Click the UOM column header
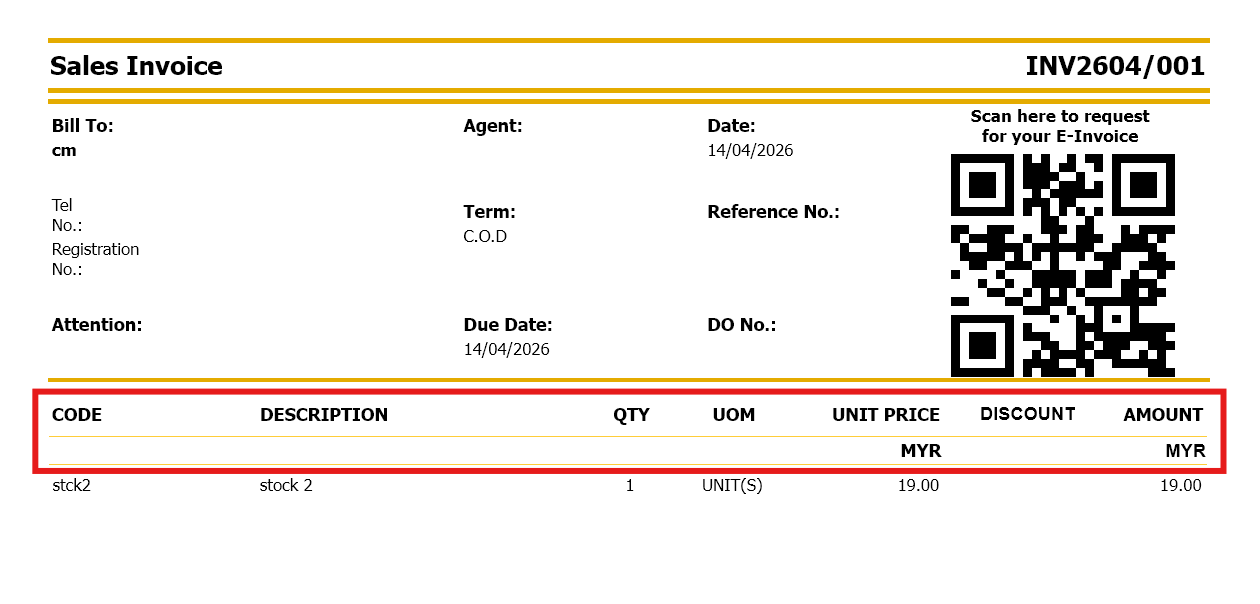This screenshot has width=1260, height=604. click(x=734, y=415)
